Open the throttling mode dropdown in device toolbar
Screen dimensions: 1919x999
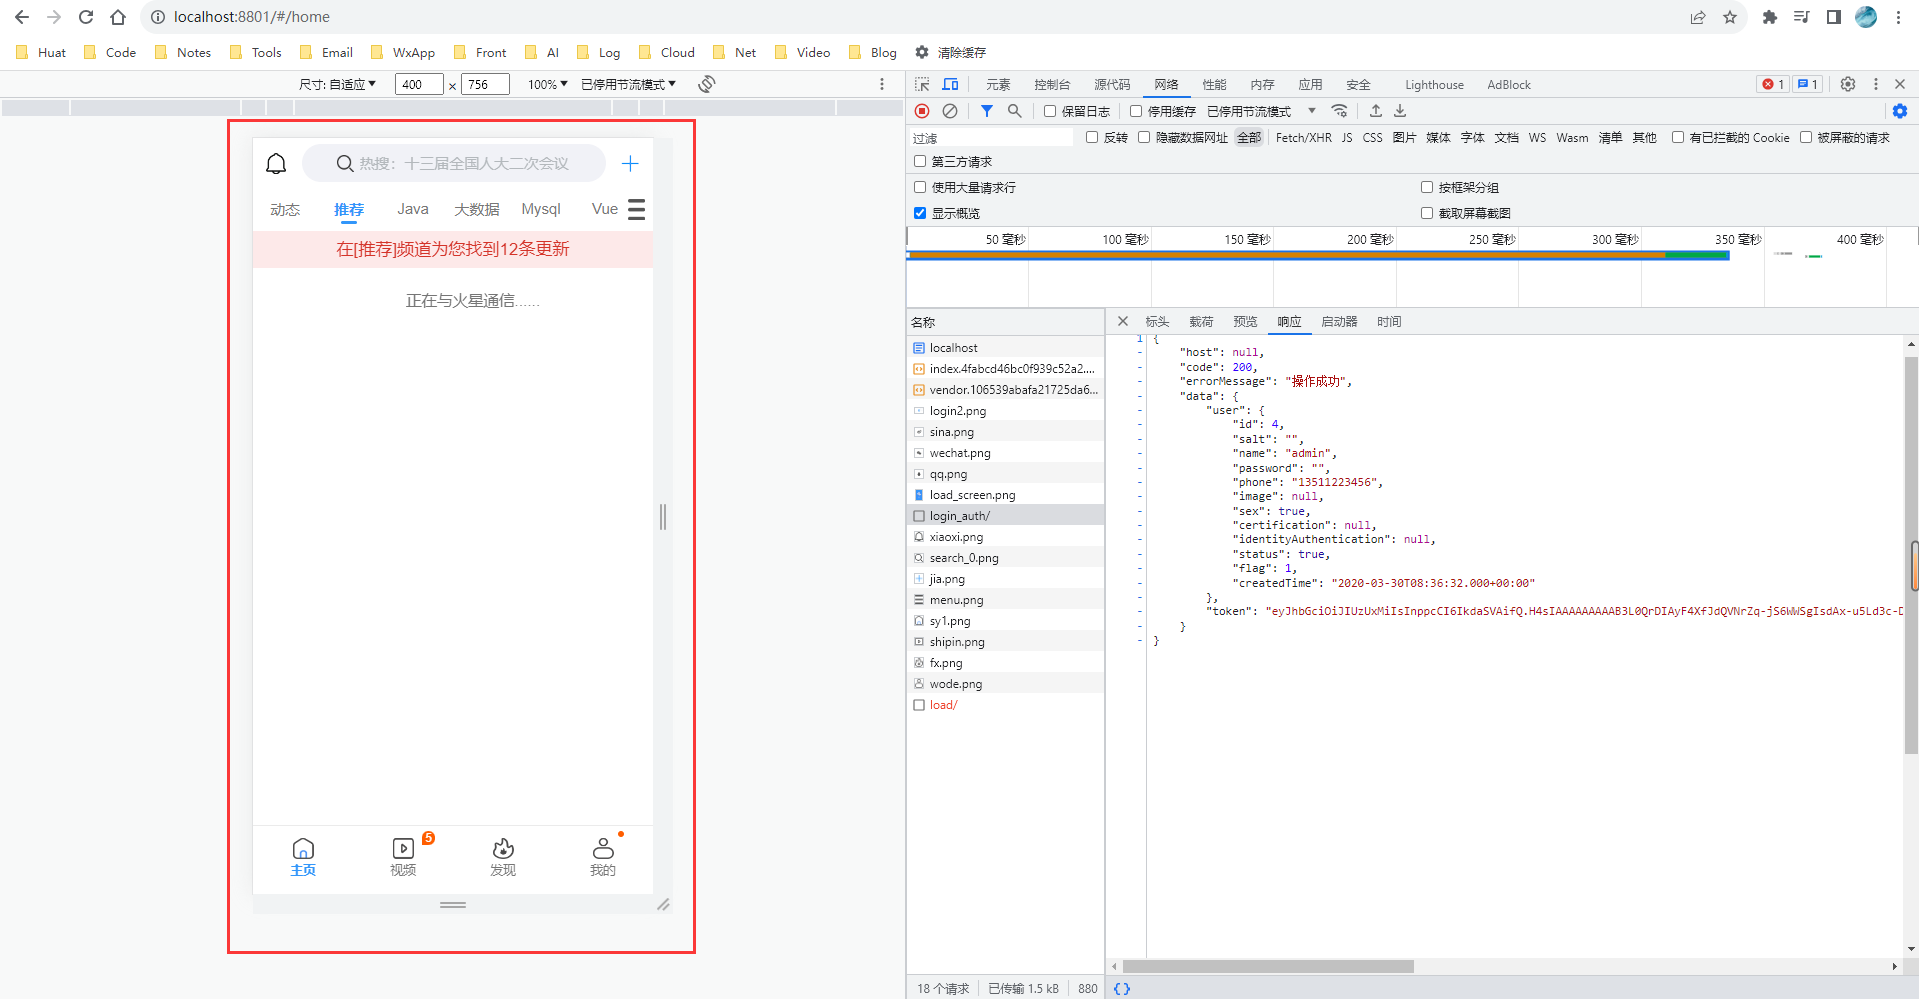(x=628, y=85)
